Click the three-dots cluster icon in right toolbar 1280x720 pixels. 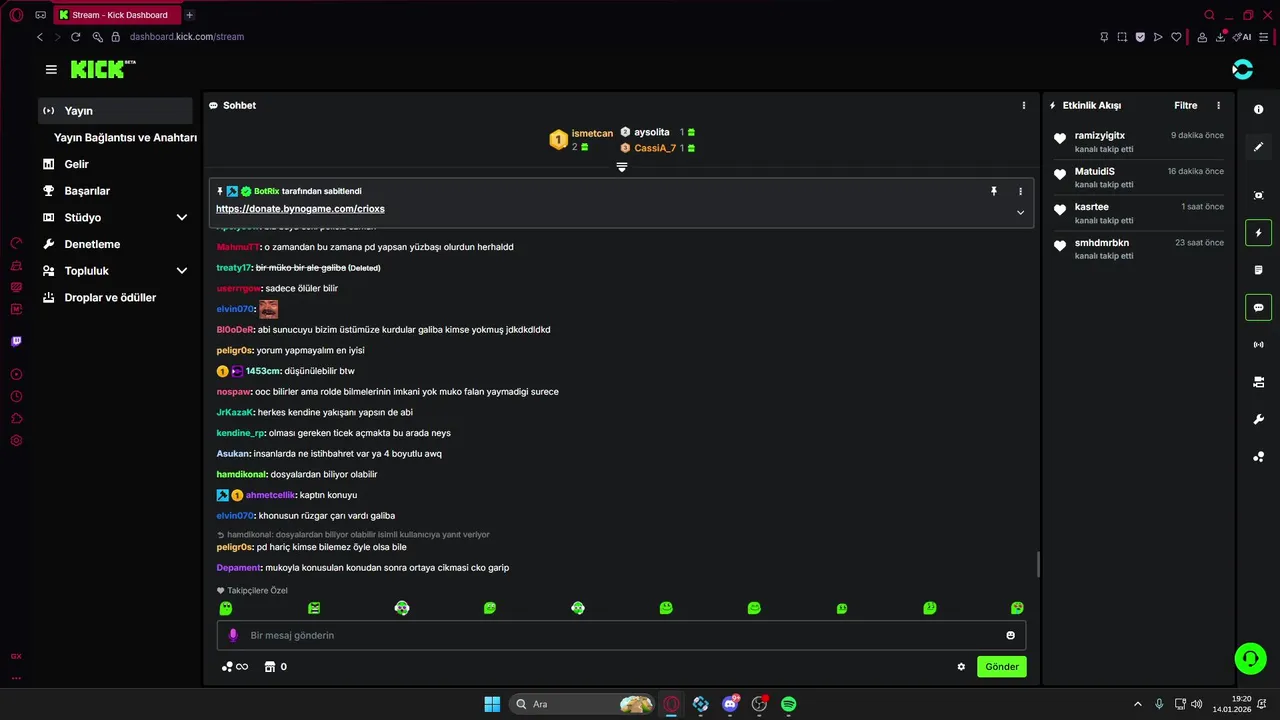pos(1259,457)
